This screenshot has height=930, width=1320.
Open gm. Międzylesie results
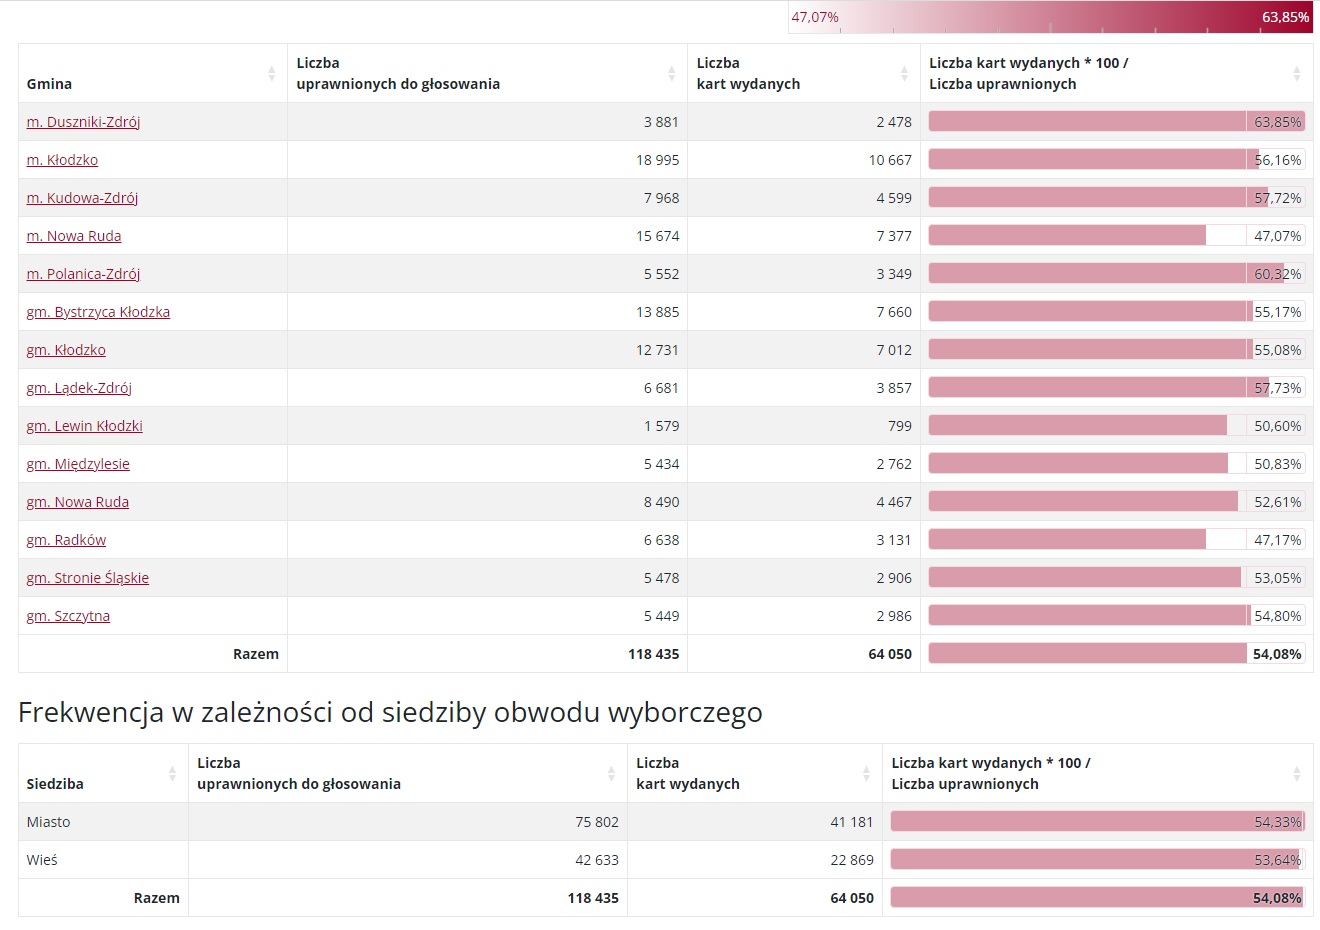(78, 464)
